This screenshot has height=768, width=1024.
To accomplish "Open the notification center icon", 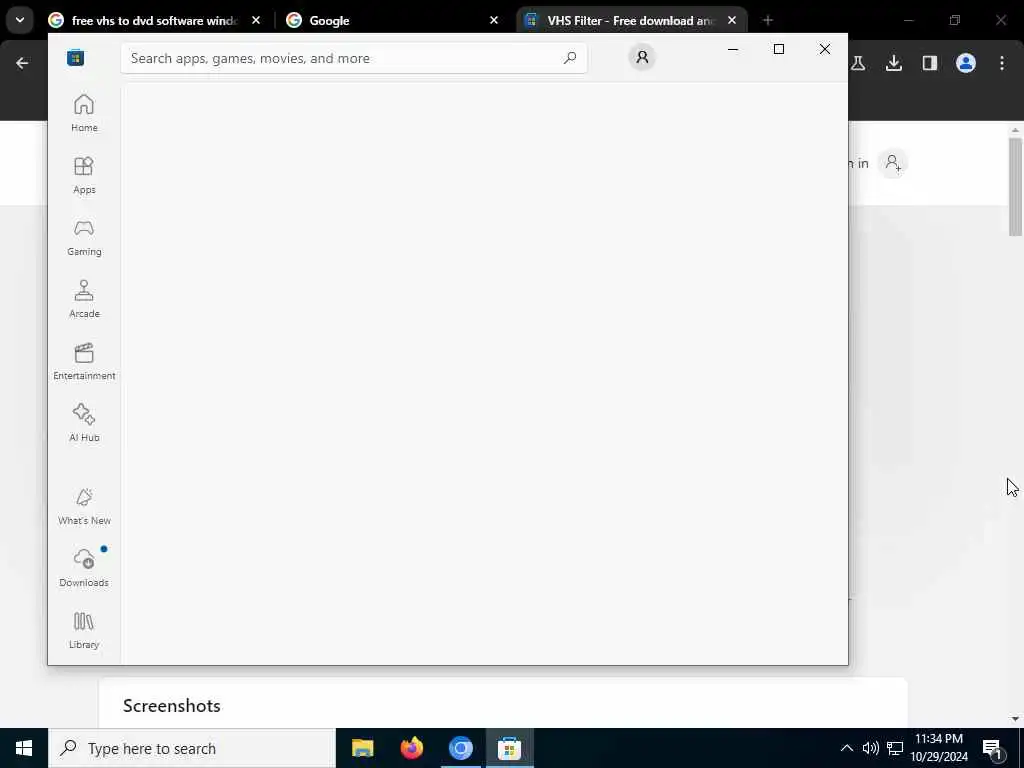I will point(993,749).
